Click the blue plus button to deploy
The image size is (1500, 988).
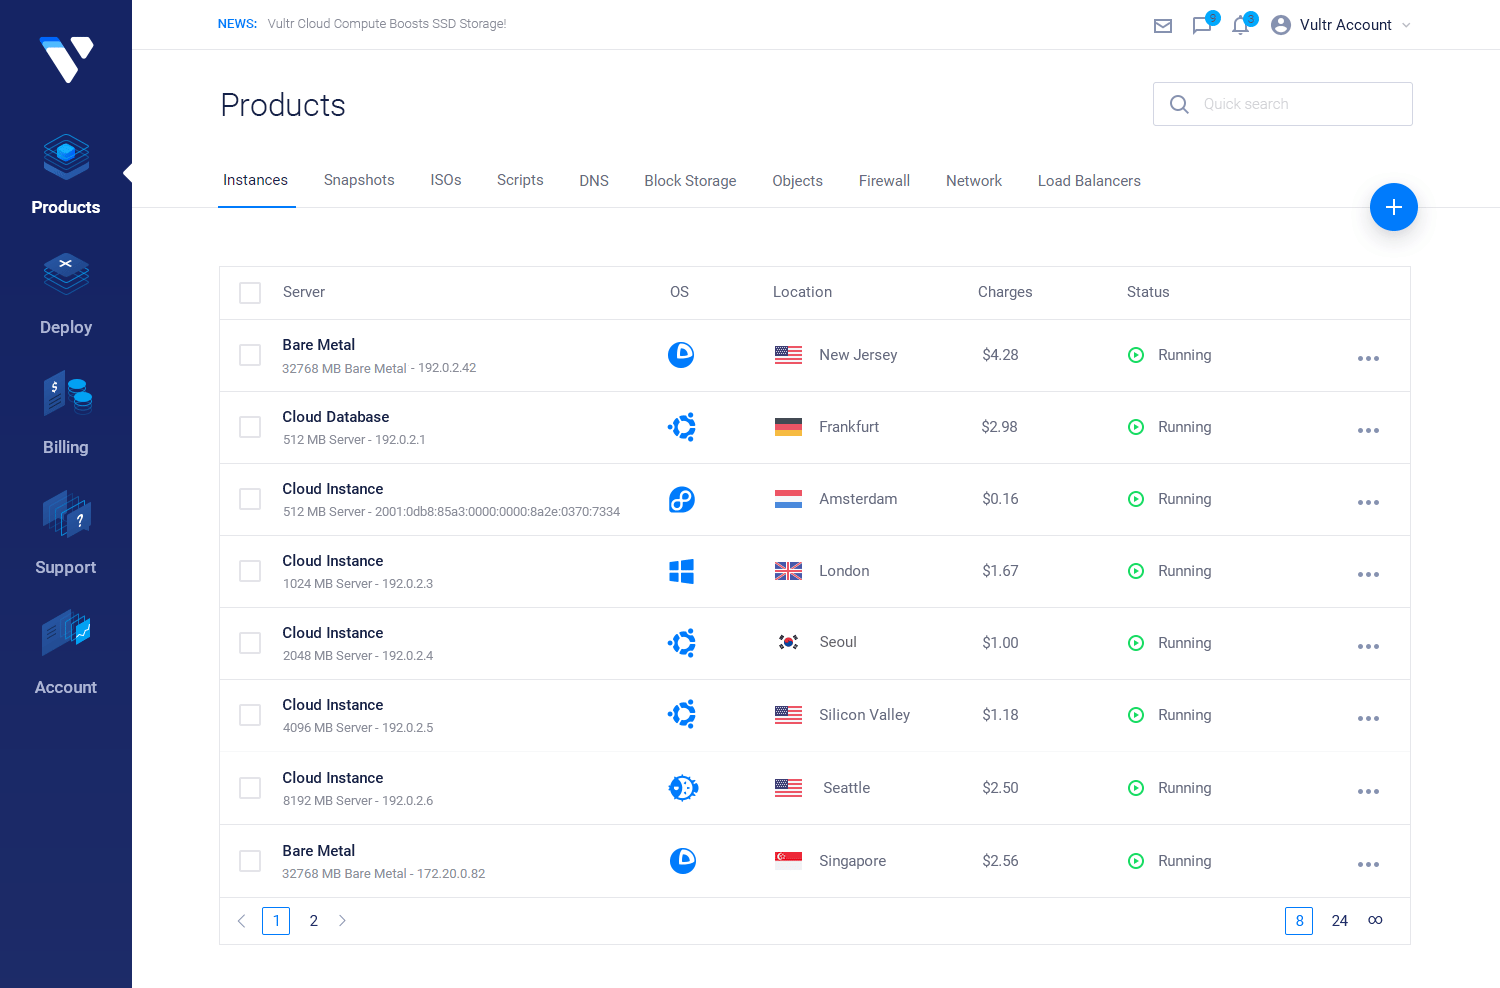click(1393, 207)
